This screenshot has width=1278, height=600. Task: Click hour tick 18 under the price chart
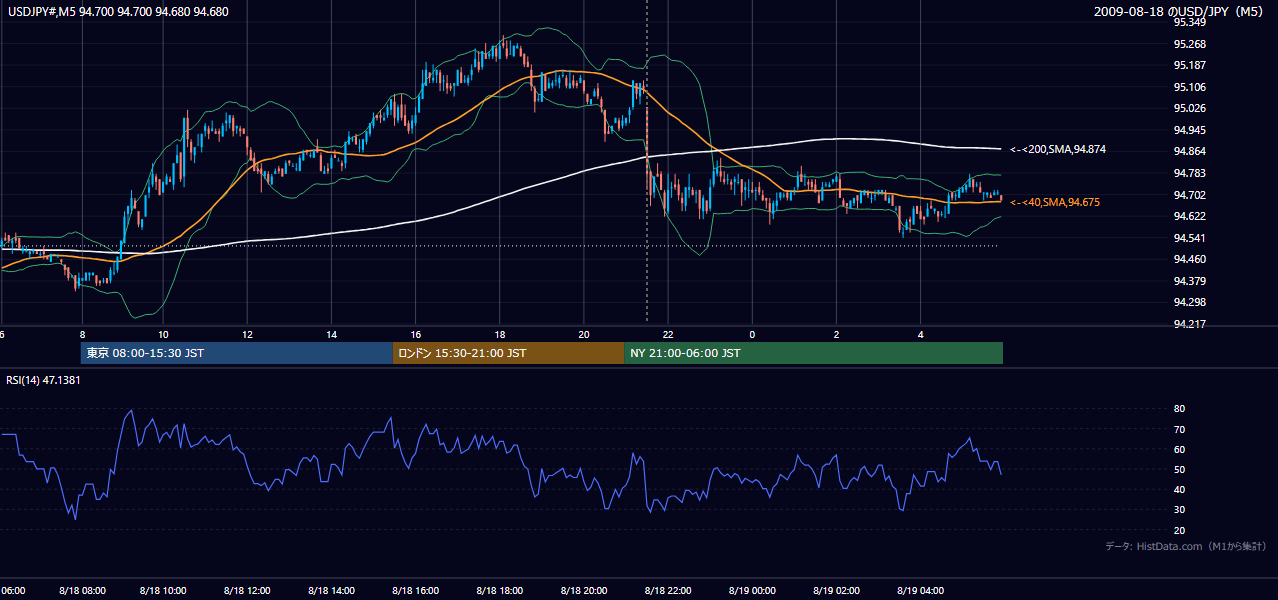click(x=499, y=334)
